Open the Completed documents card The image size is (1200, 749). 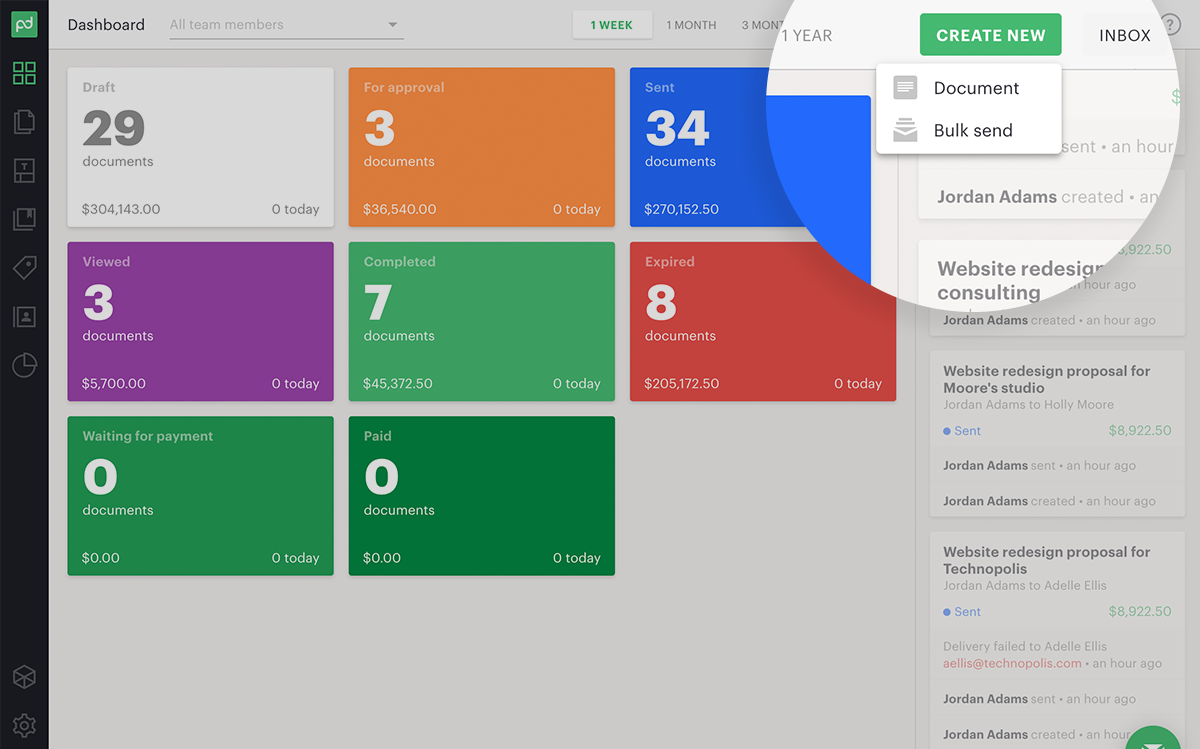482,321
